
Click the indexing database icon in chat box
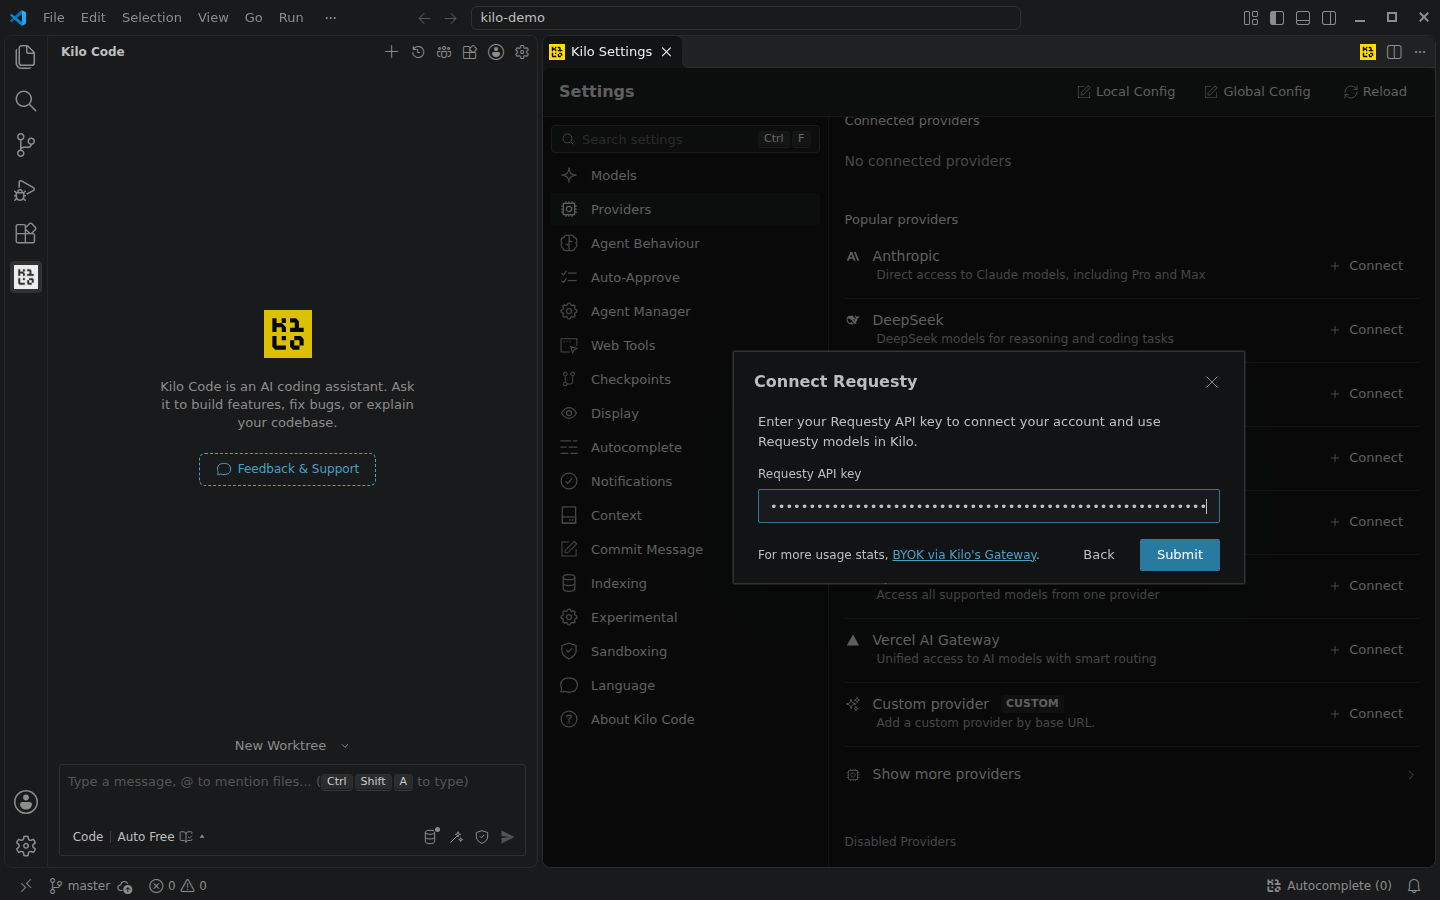coord(431,837)
